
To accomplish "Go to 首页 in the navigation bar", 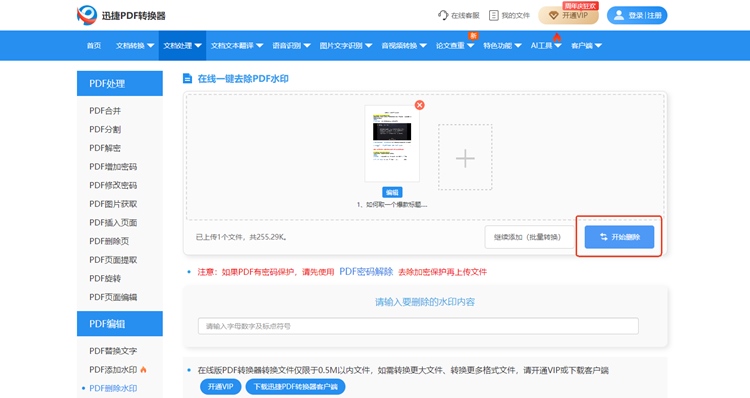I will point(94,45).
